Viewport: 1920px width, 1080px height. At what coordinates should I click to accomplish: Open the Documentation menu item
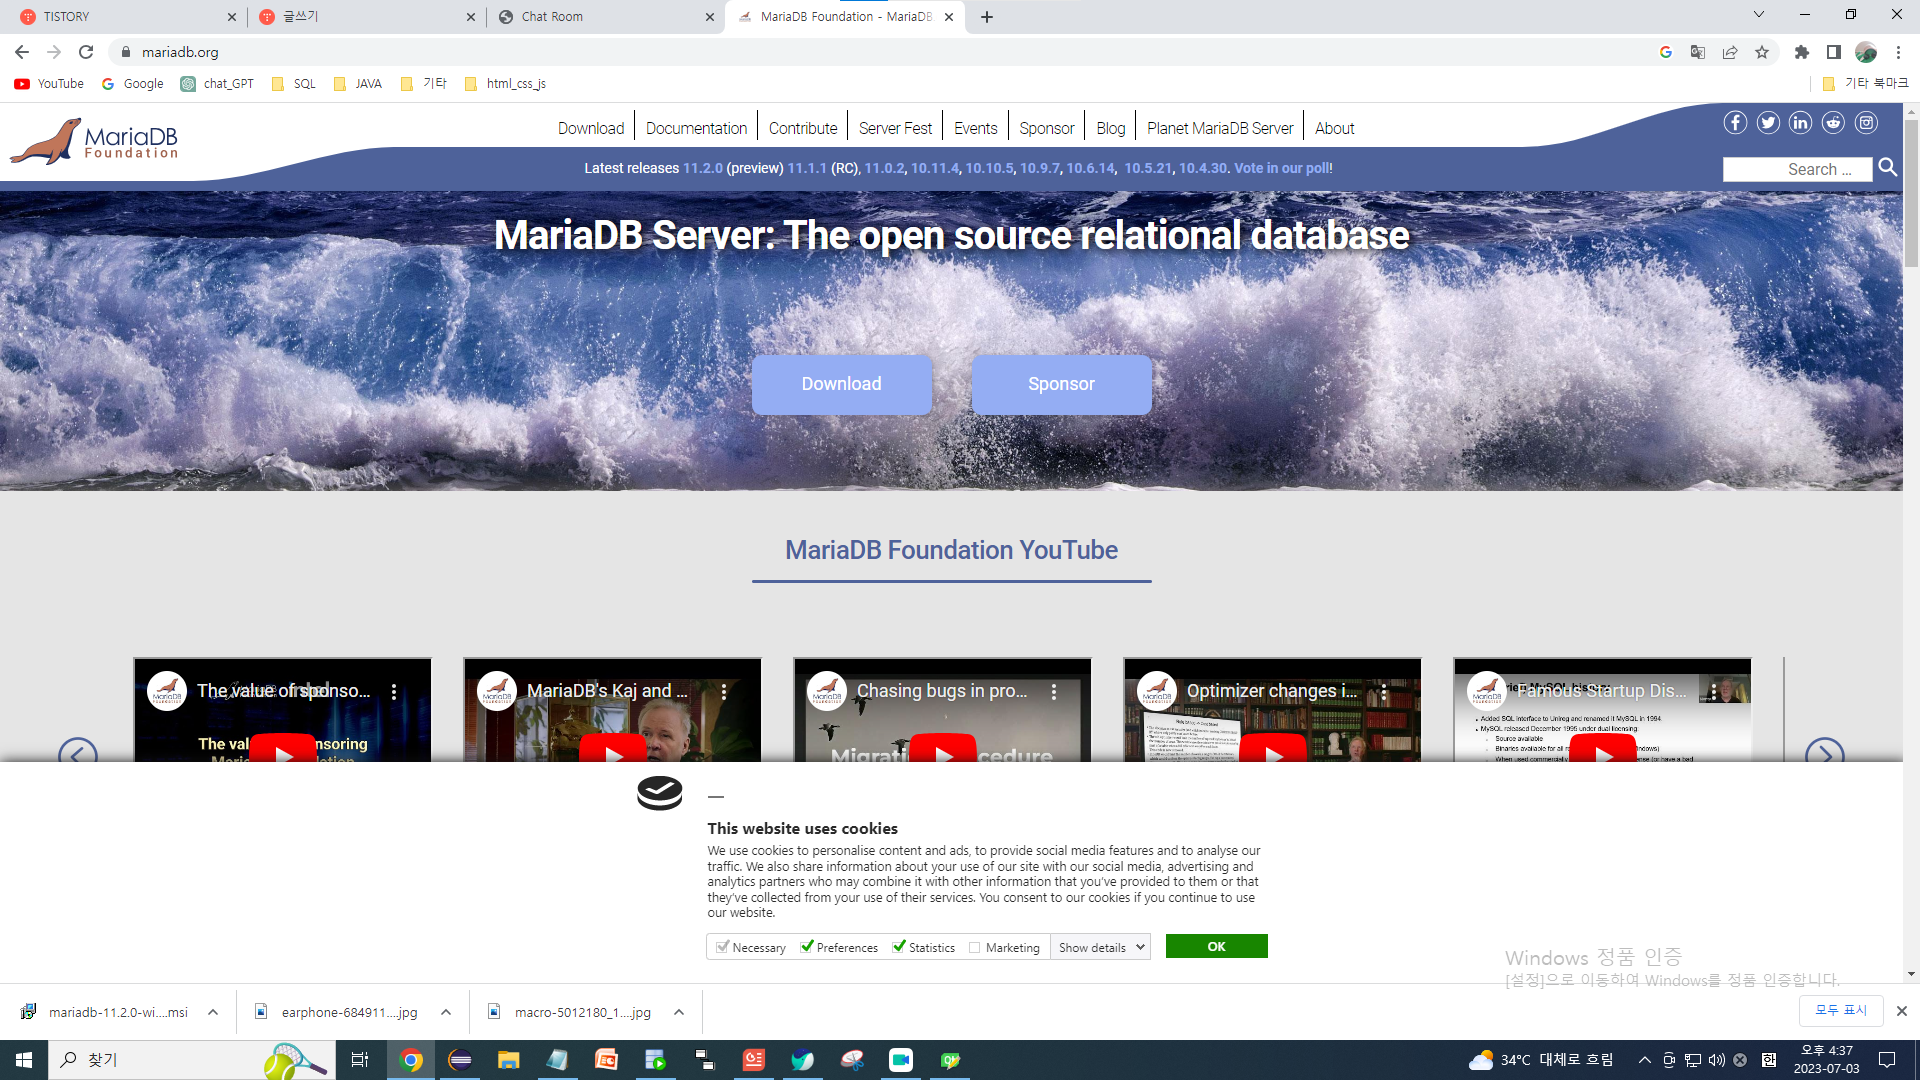[696, 128]
